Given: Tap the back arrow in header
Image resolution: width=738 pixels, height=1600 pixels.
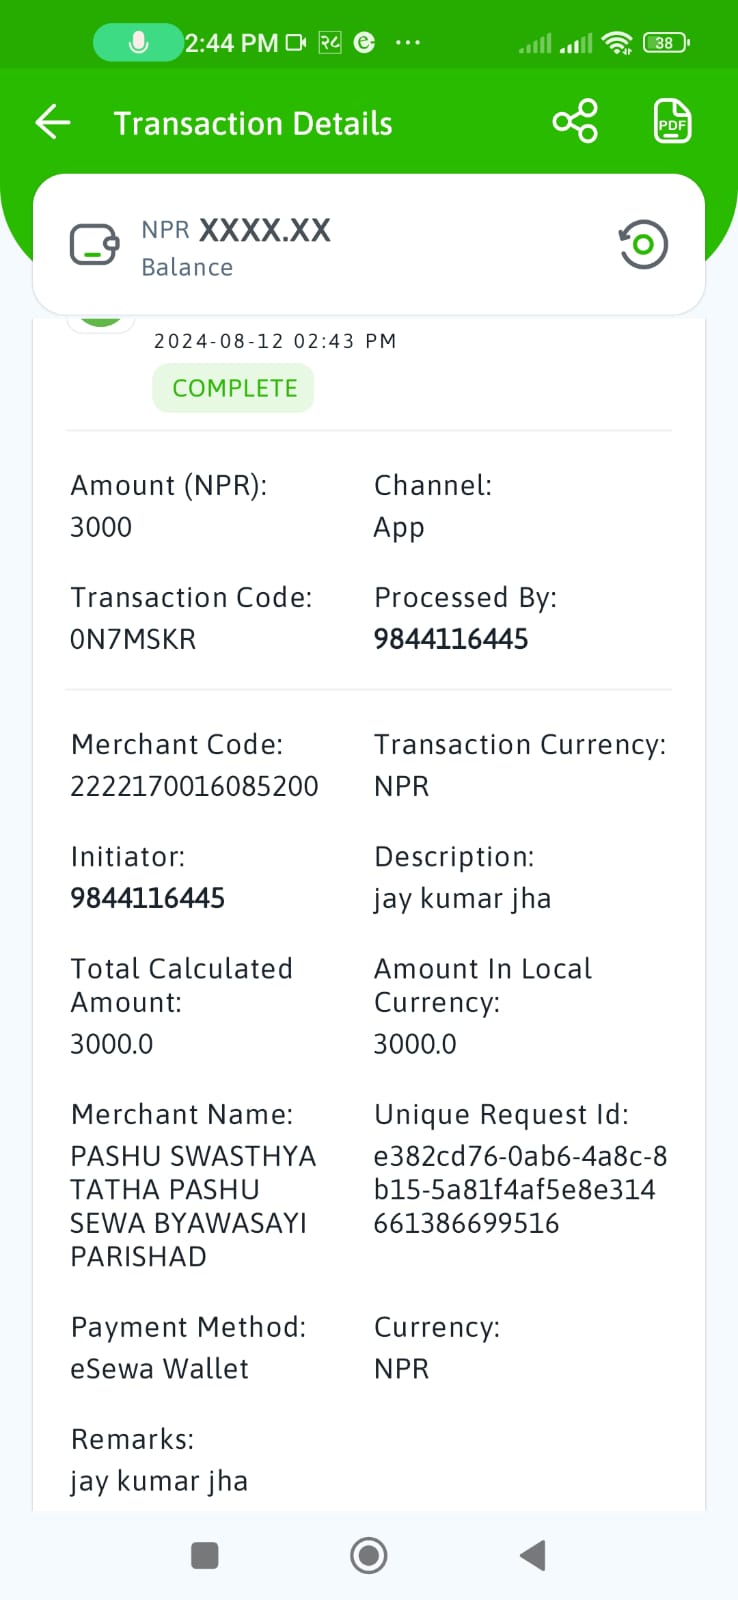Looking at the screenshot, I should [53, 123].
